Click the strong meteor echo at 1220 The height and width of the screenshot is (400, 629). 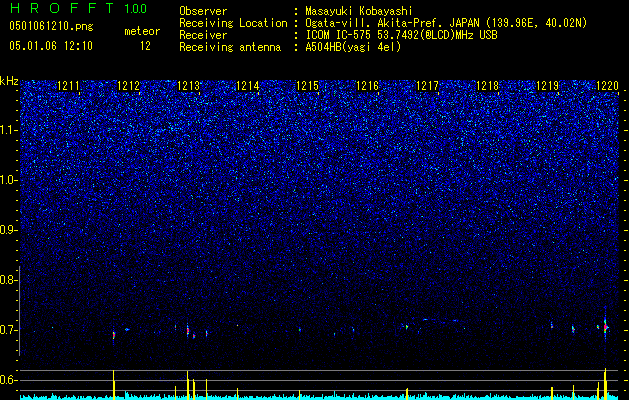coord(605,326)
